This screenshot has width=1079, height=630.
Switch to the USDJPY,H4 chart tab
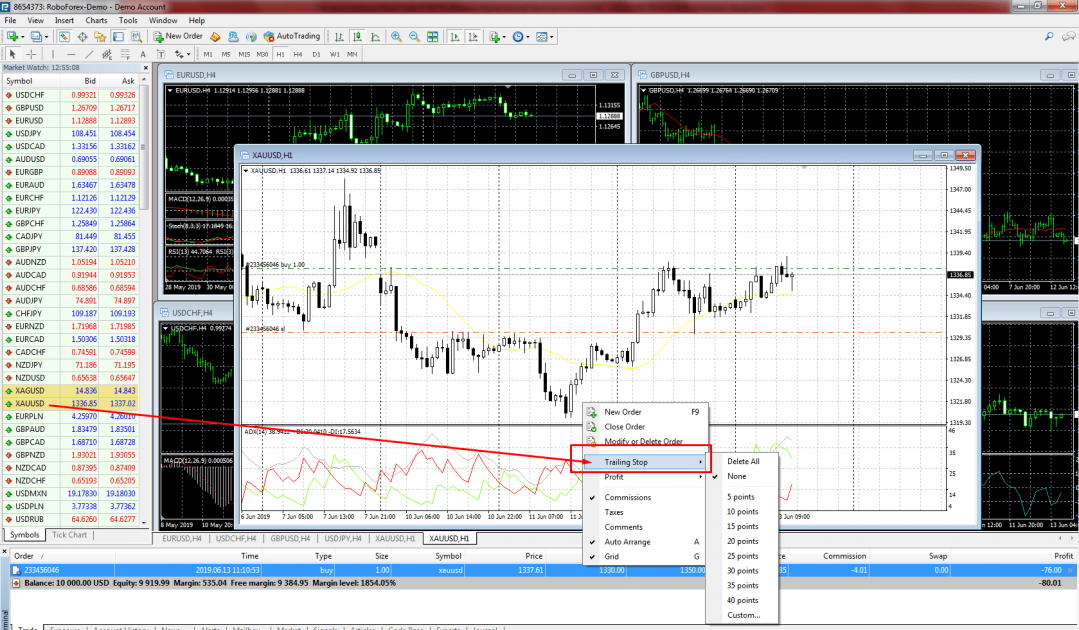coord(343,539)
